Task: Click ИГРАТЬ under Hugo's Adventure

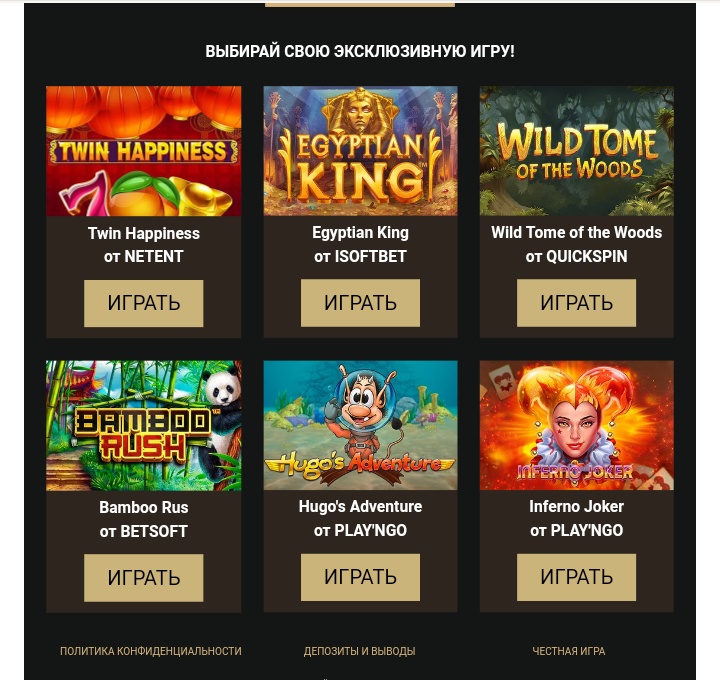Action: tap(360, 577)
